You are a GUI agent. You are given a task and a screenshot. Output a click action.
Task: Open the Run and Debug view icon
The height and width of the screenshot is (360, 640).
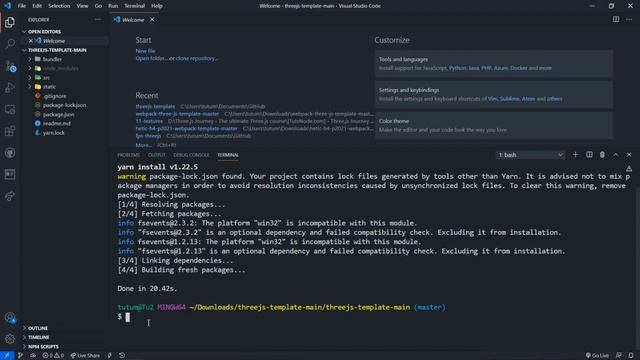point(10,87)
